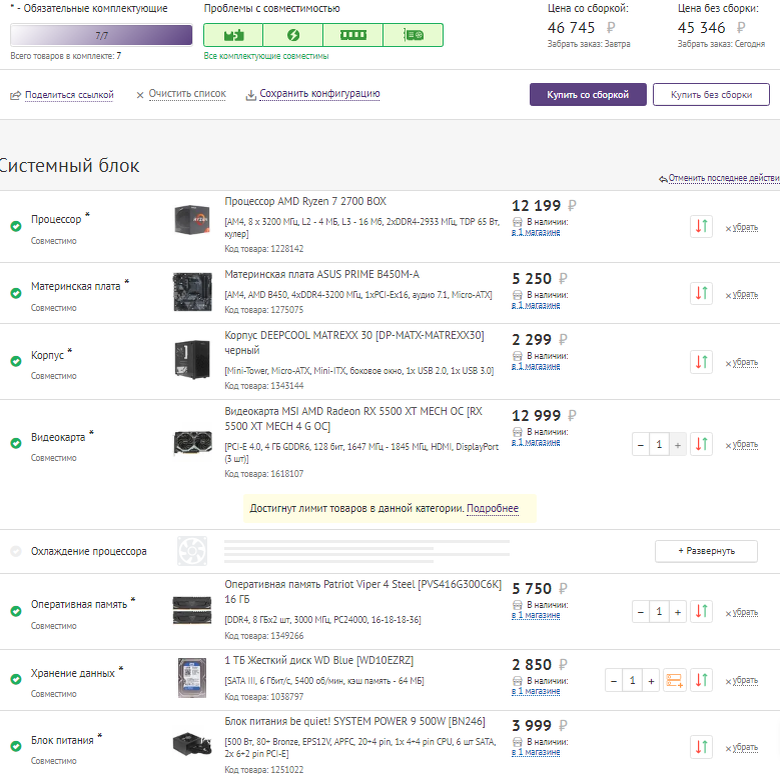Open Материнская плата ASUS PRIME B450M-A title
Screen dimensions: 780x774
pos(322,275)
